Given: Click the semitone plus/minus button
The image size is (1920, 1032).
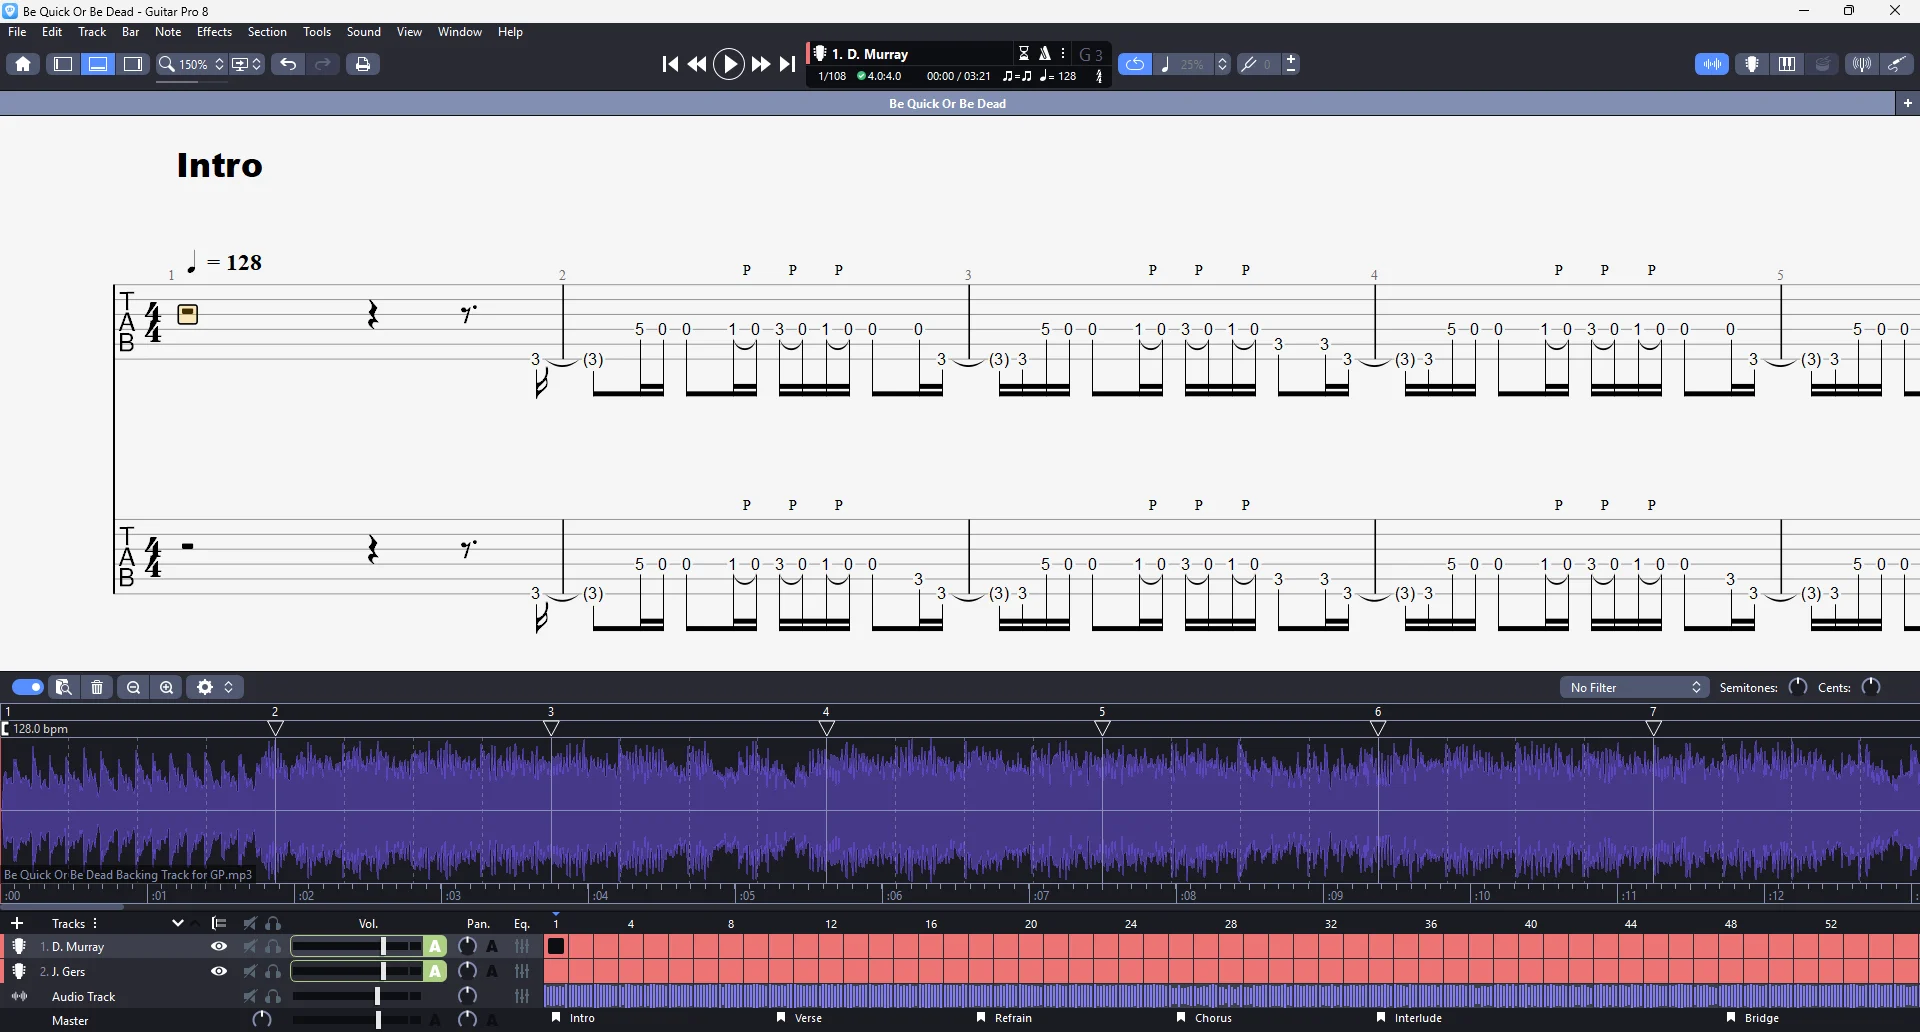Looking at the screenshot, I should [1291, 64].
